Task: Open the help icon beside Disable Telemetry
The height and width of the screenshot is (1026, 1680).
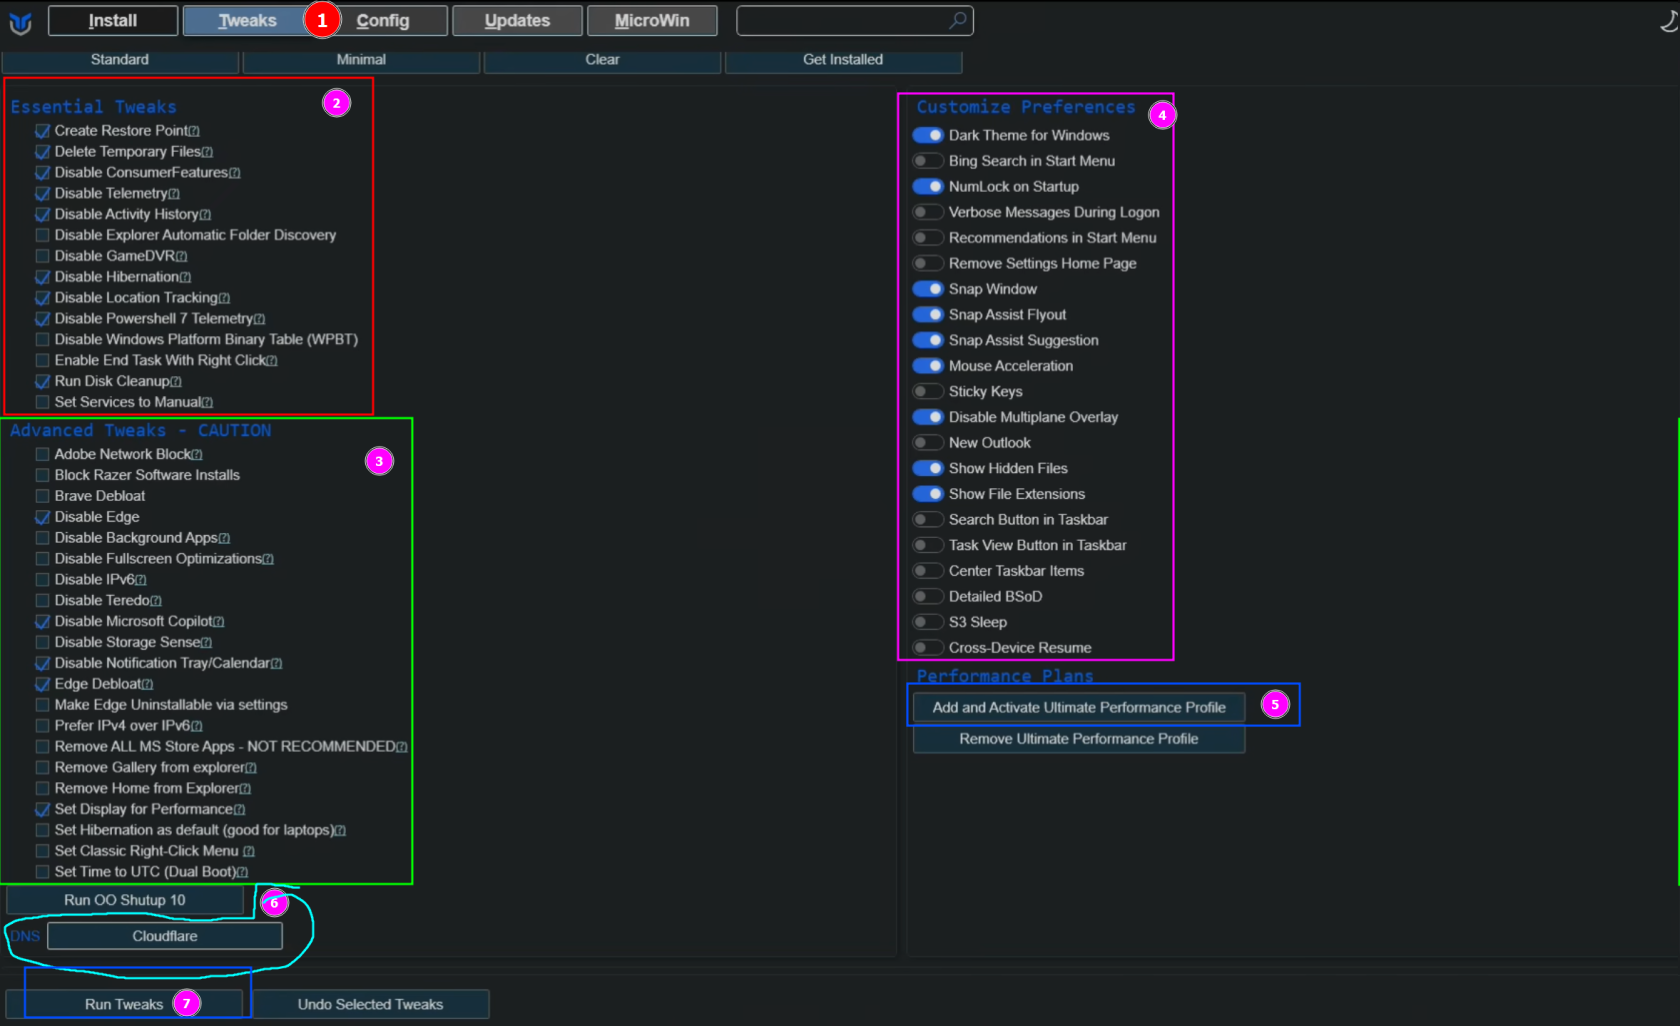Action: pos(174,194)
